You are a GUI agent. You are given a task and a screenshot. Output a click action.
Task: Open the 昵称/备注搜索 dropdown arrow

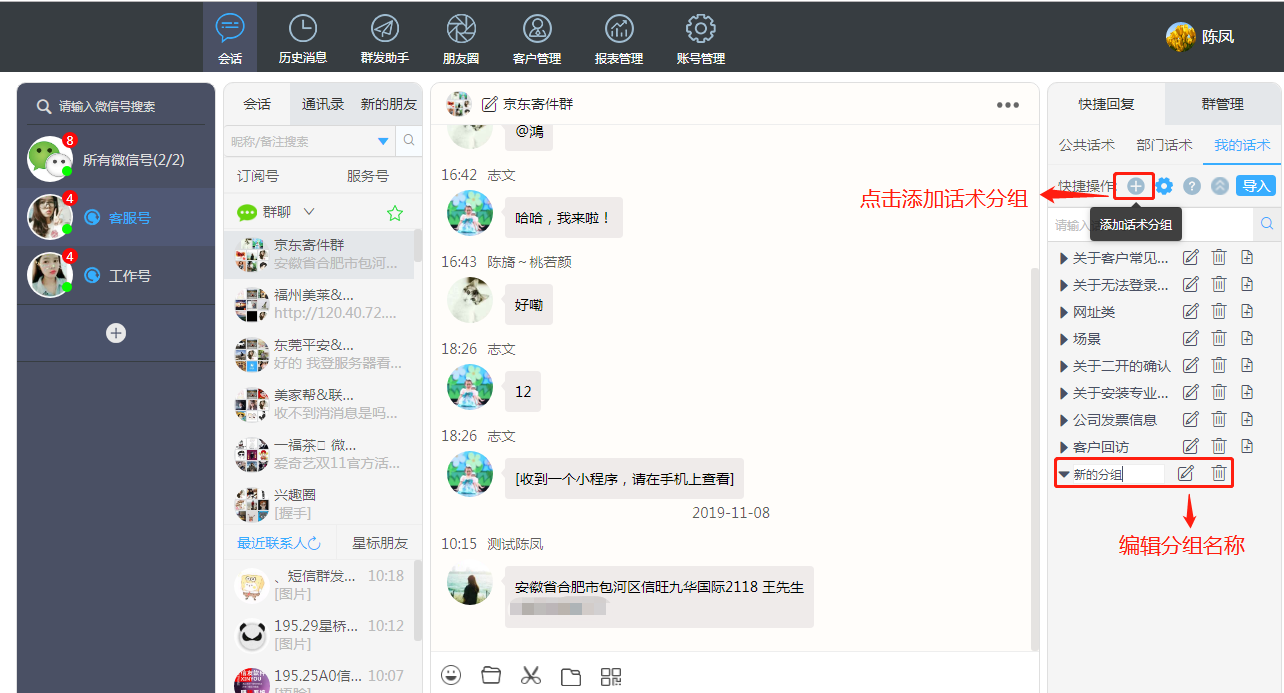(x=383, y=141)
